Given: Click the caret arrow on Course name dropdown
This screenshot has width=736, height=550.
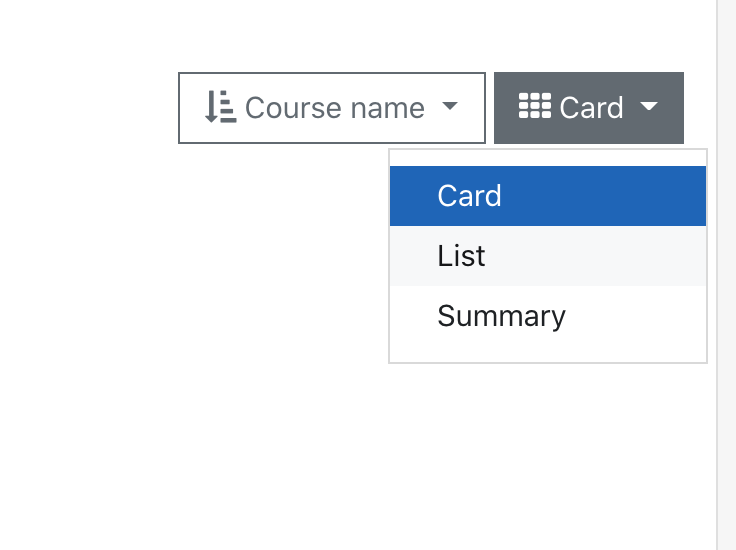Looking at the screenshot, I should (450, 106).
